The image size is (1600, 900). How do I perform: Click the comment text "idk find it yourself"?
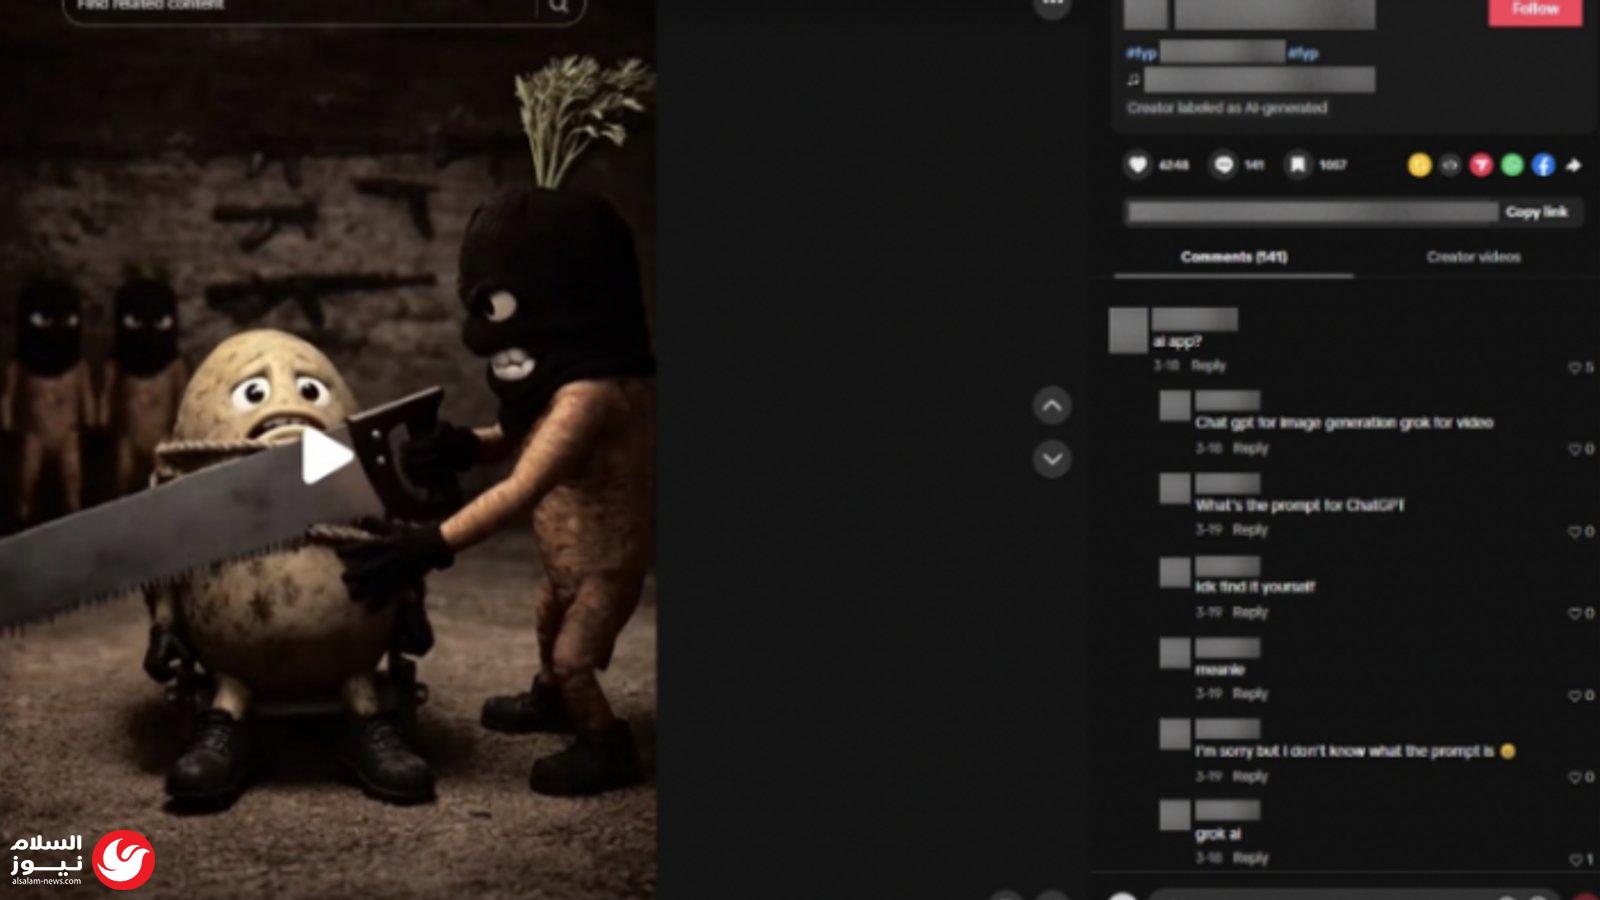click(x=1255, y=587)
